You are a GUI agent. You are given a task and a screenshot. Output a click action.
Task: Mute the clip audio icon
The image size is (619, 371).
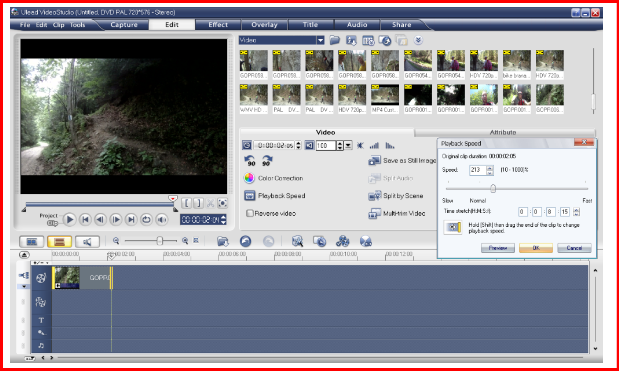point(360,146)
